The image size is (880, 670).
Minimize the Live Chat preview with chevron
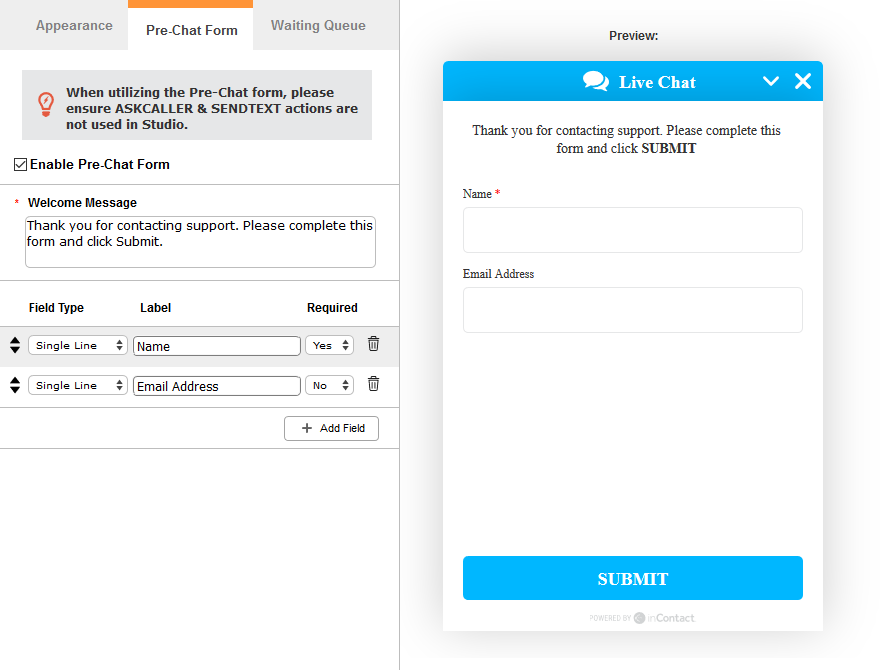tap(771, 81)
